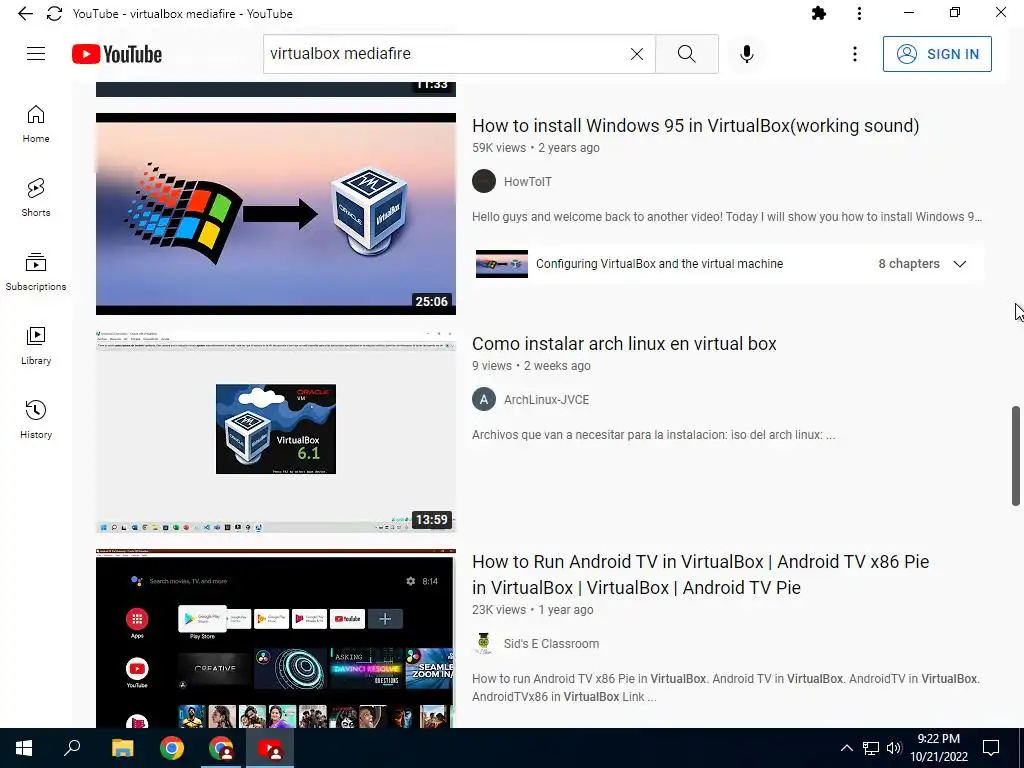Play the Windows 95 VirtualBox video thumbnail
Image resolution: width=1024 pixels, height=768 pixels.
coord(276,214)
